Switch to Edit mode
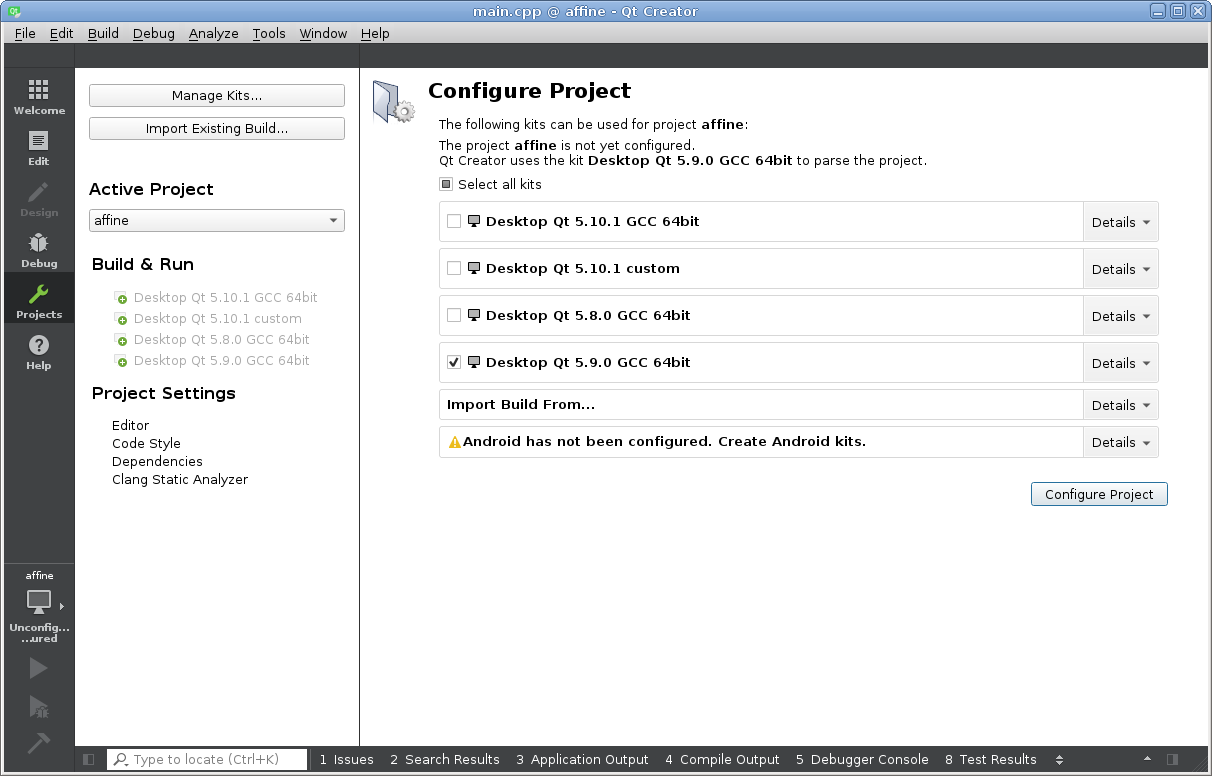This screenshot has width=1212, height=776. (x=39, y=147)
